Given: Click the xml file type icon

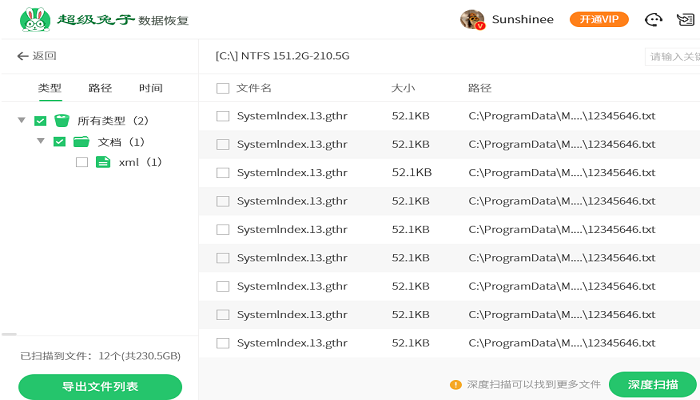Looking at the screenshot, I should pos(102,162).
